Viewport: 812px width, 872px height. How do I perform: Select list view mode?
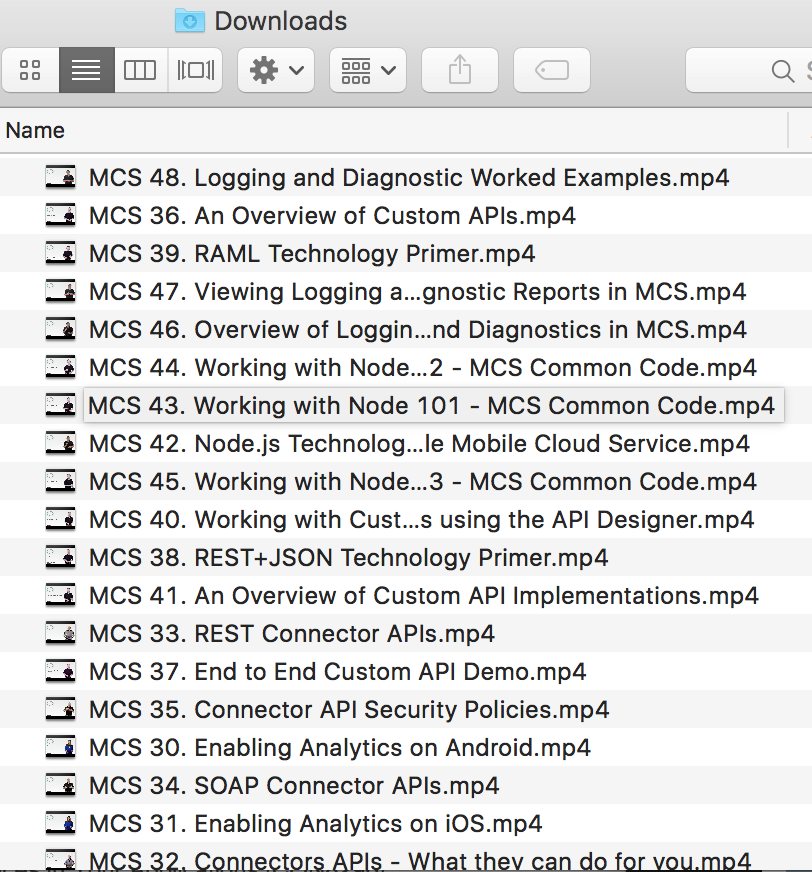coord(86,70)
